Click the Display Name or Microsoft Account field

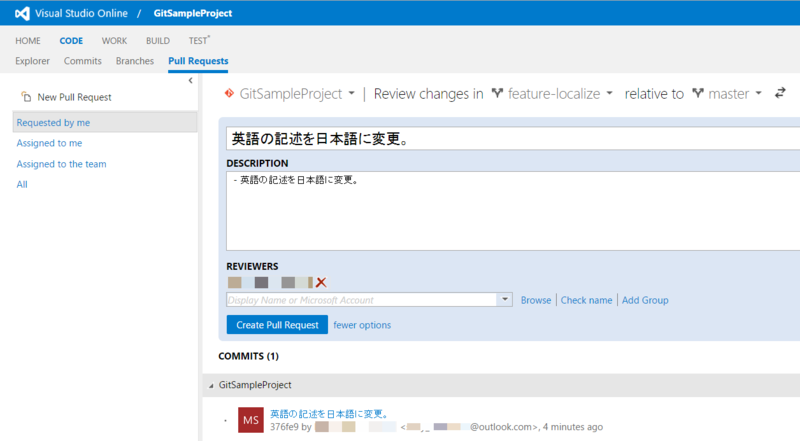coord(362,300)
